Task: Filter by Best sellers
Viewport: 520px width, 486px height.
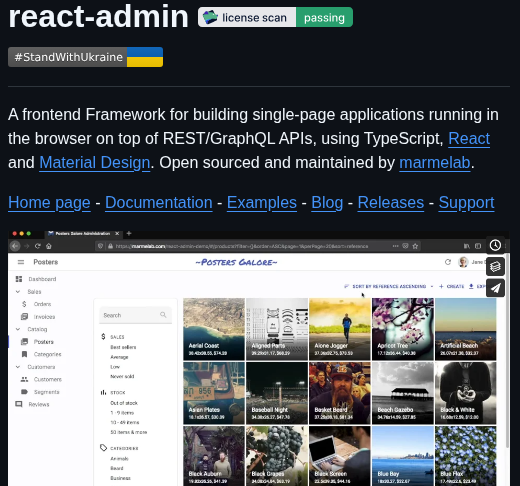Action: pos(123,347)
